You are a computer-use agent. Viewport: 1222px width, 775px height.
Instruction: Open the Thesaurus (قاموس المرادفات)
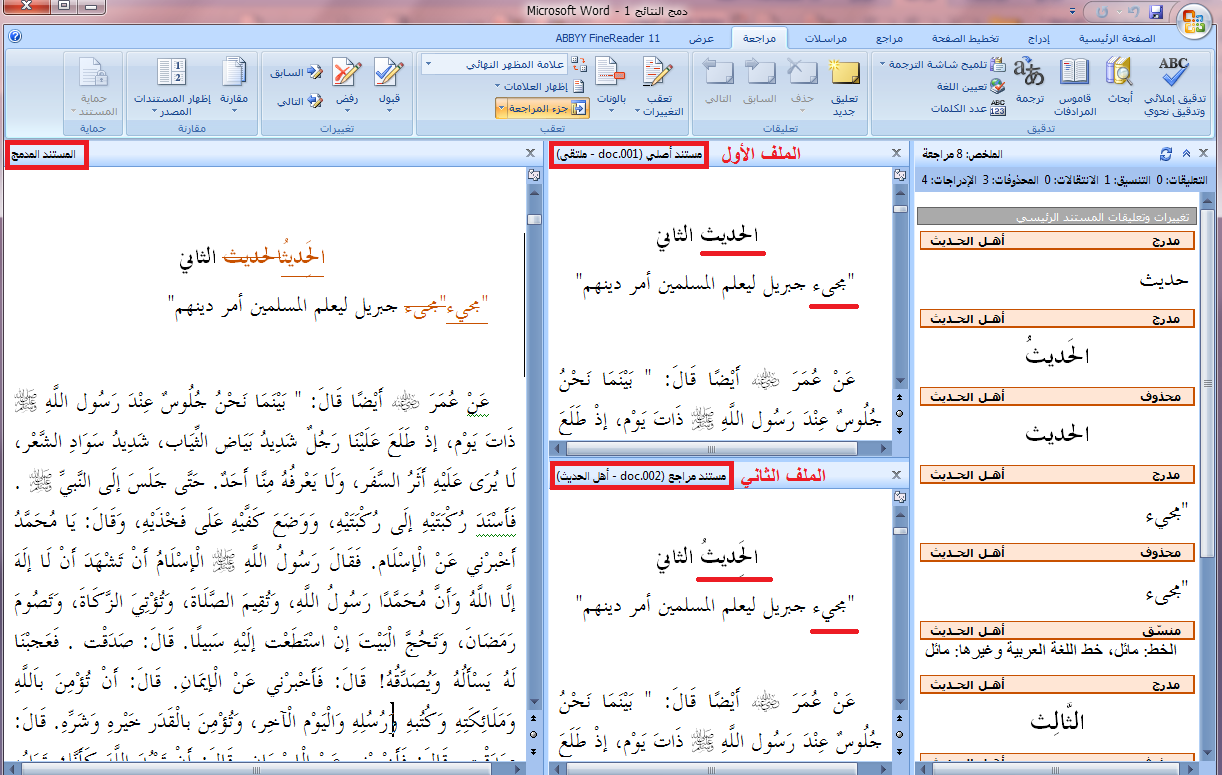[1075, 74]
